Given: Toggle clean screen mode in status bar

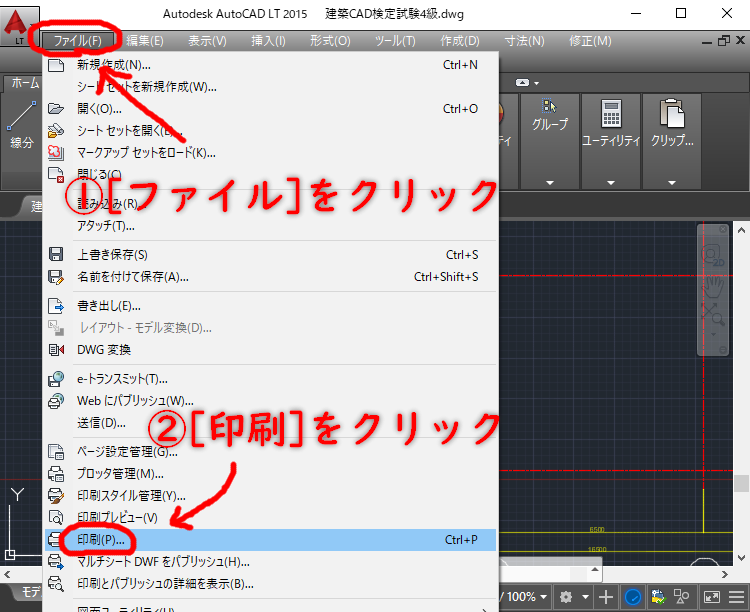Looking at the screenshot, I should [712, 597].
